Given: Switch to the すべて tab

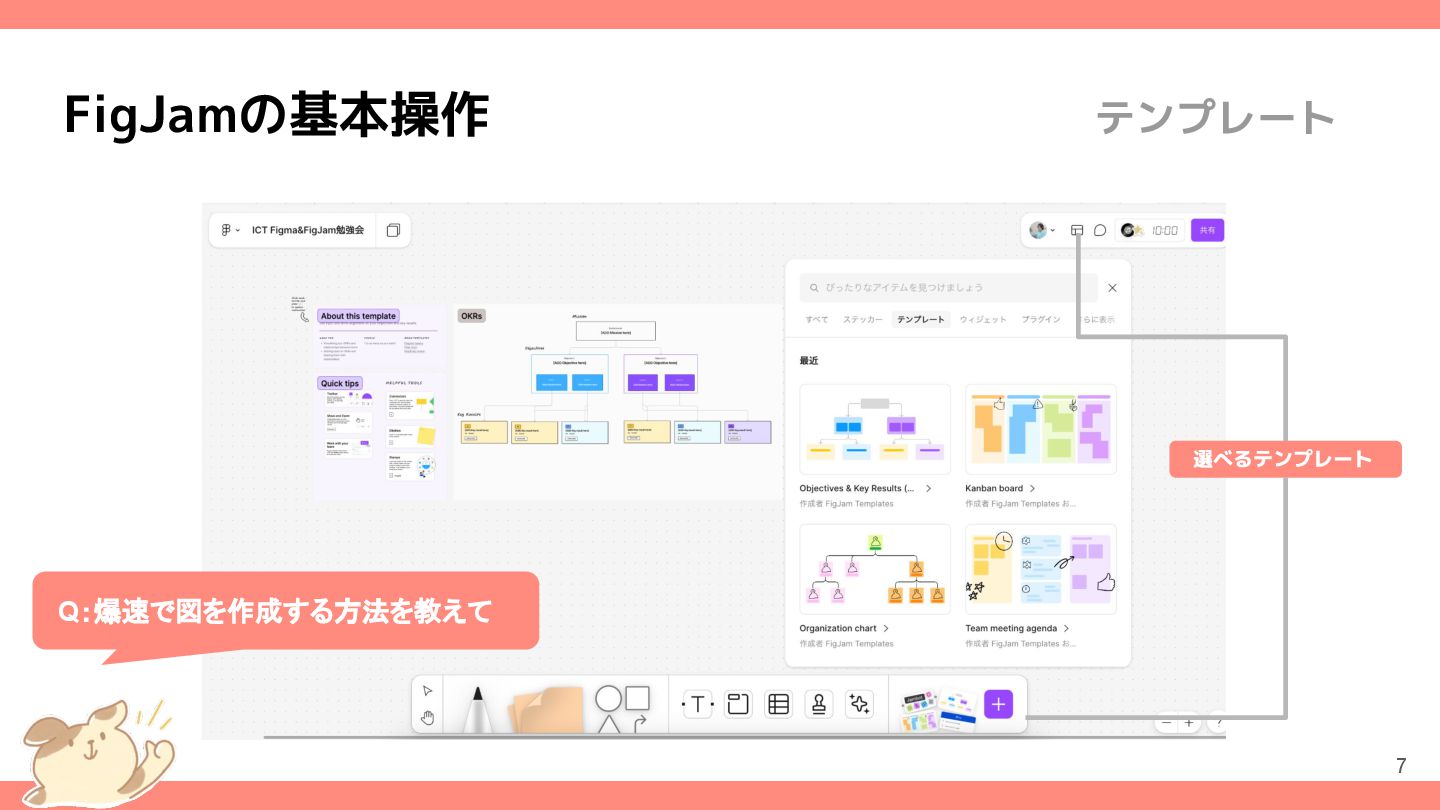Looking at the screenshot, I should click(817, 319).
